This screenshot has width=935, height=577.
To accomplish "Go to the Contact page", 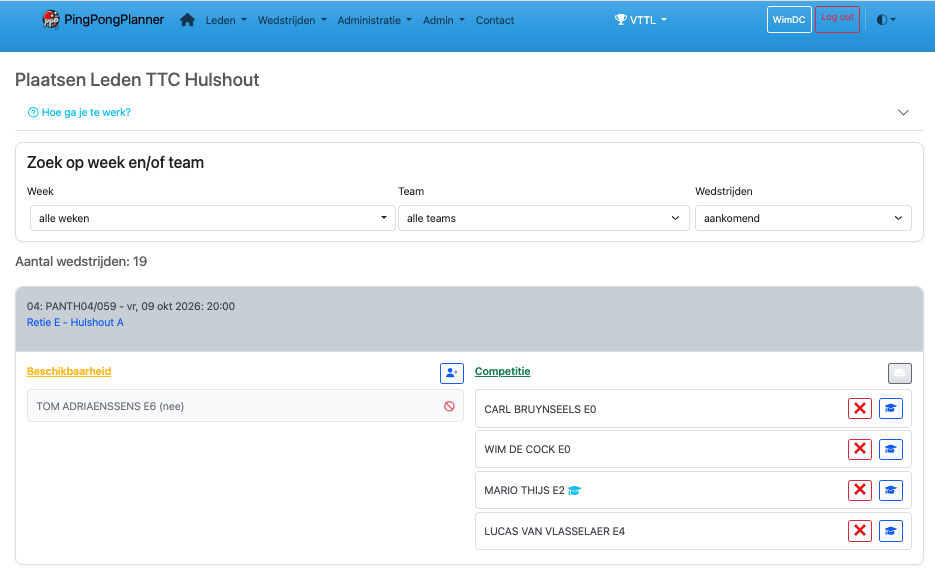I will (x=495, y=20).
